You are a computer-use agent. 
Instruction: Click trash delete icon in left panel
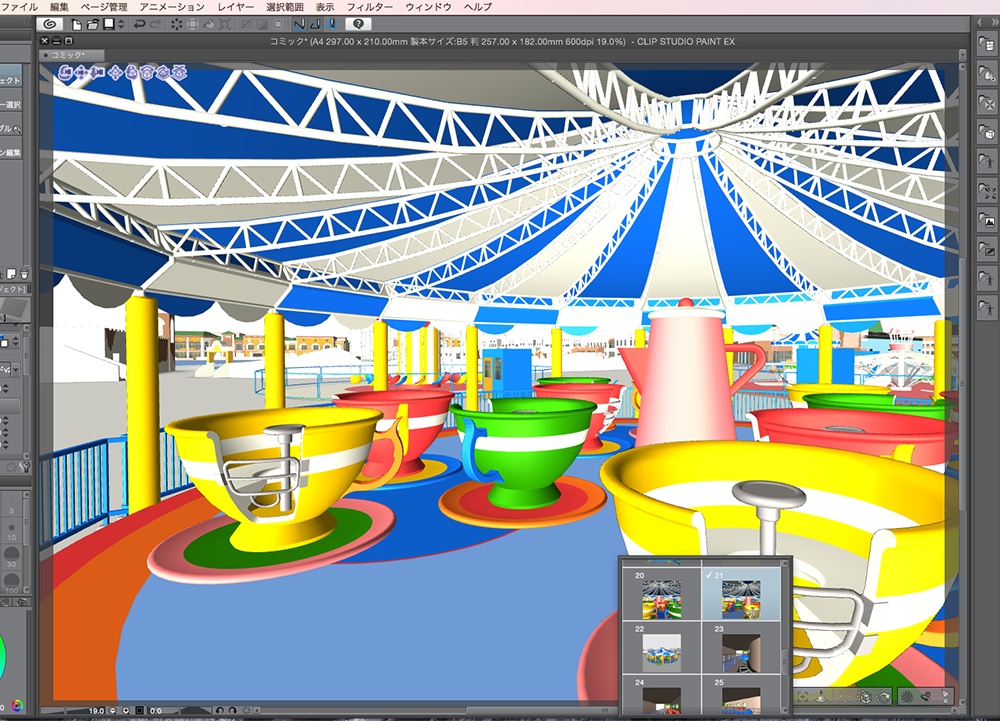24,274
